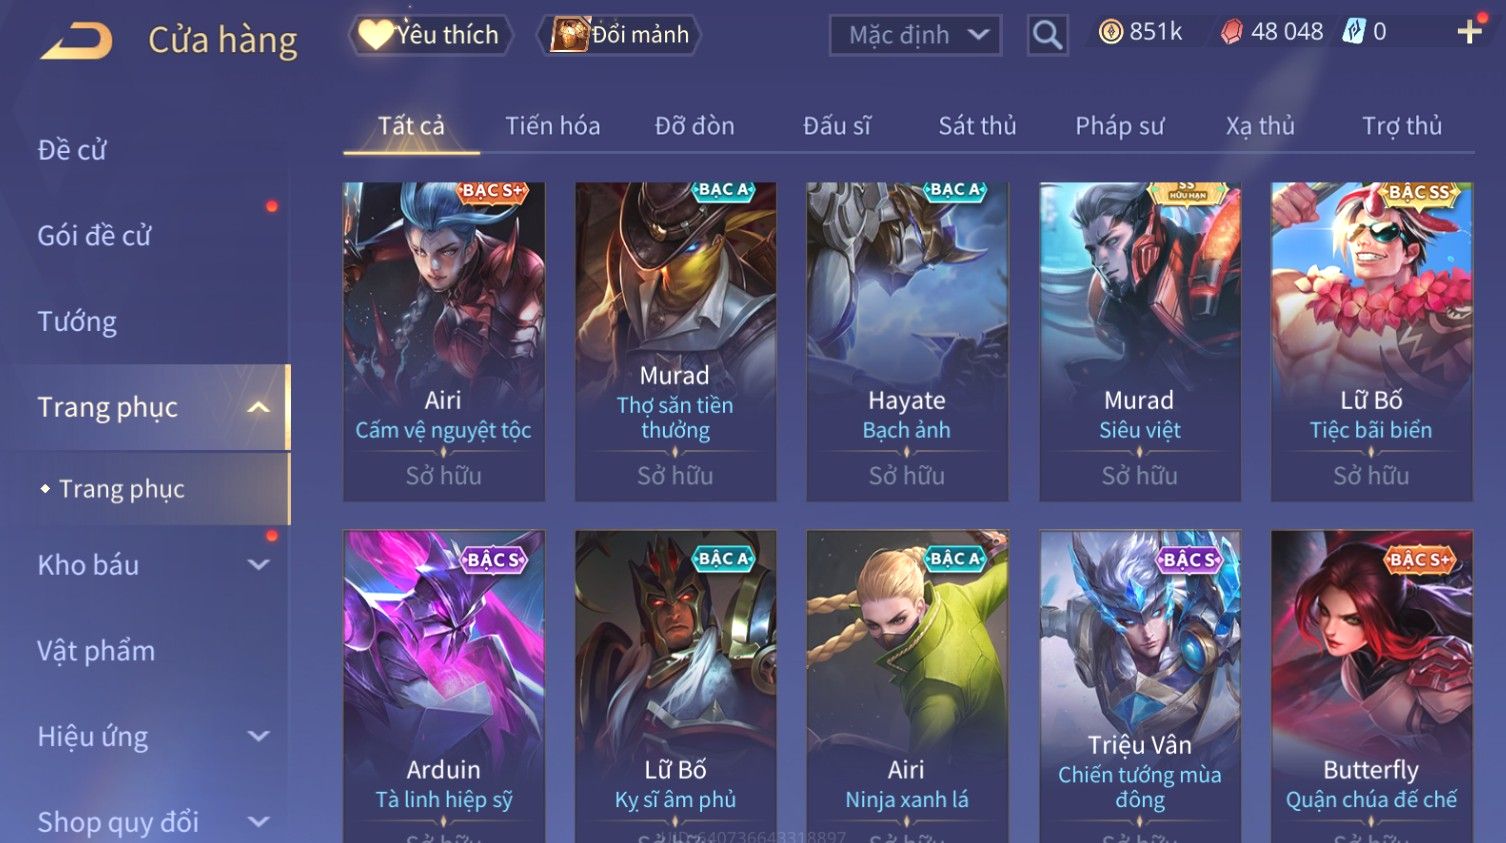Expand the Kho báu sidebar section
The image size is (1506, 843).
point(258,565)
